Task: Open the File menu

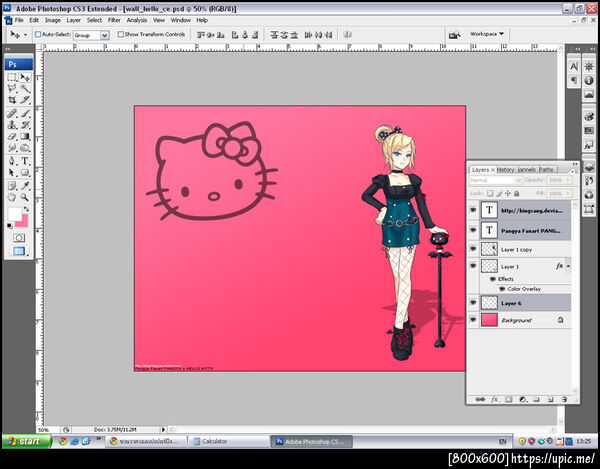Action: pyautogui.click(x=19, y=20)
